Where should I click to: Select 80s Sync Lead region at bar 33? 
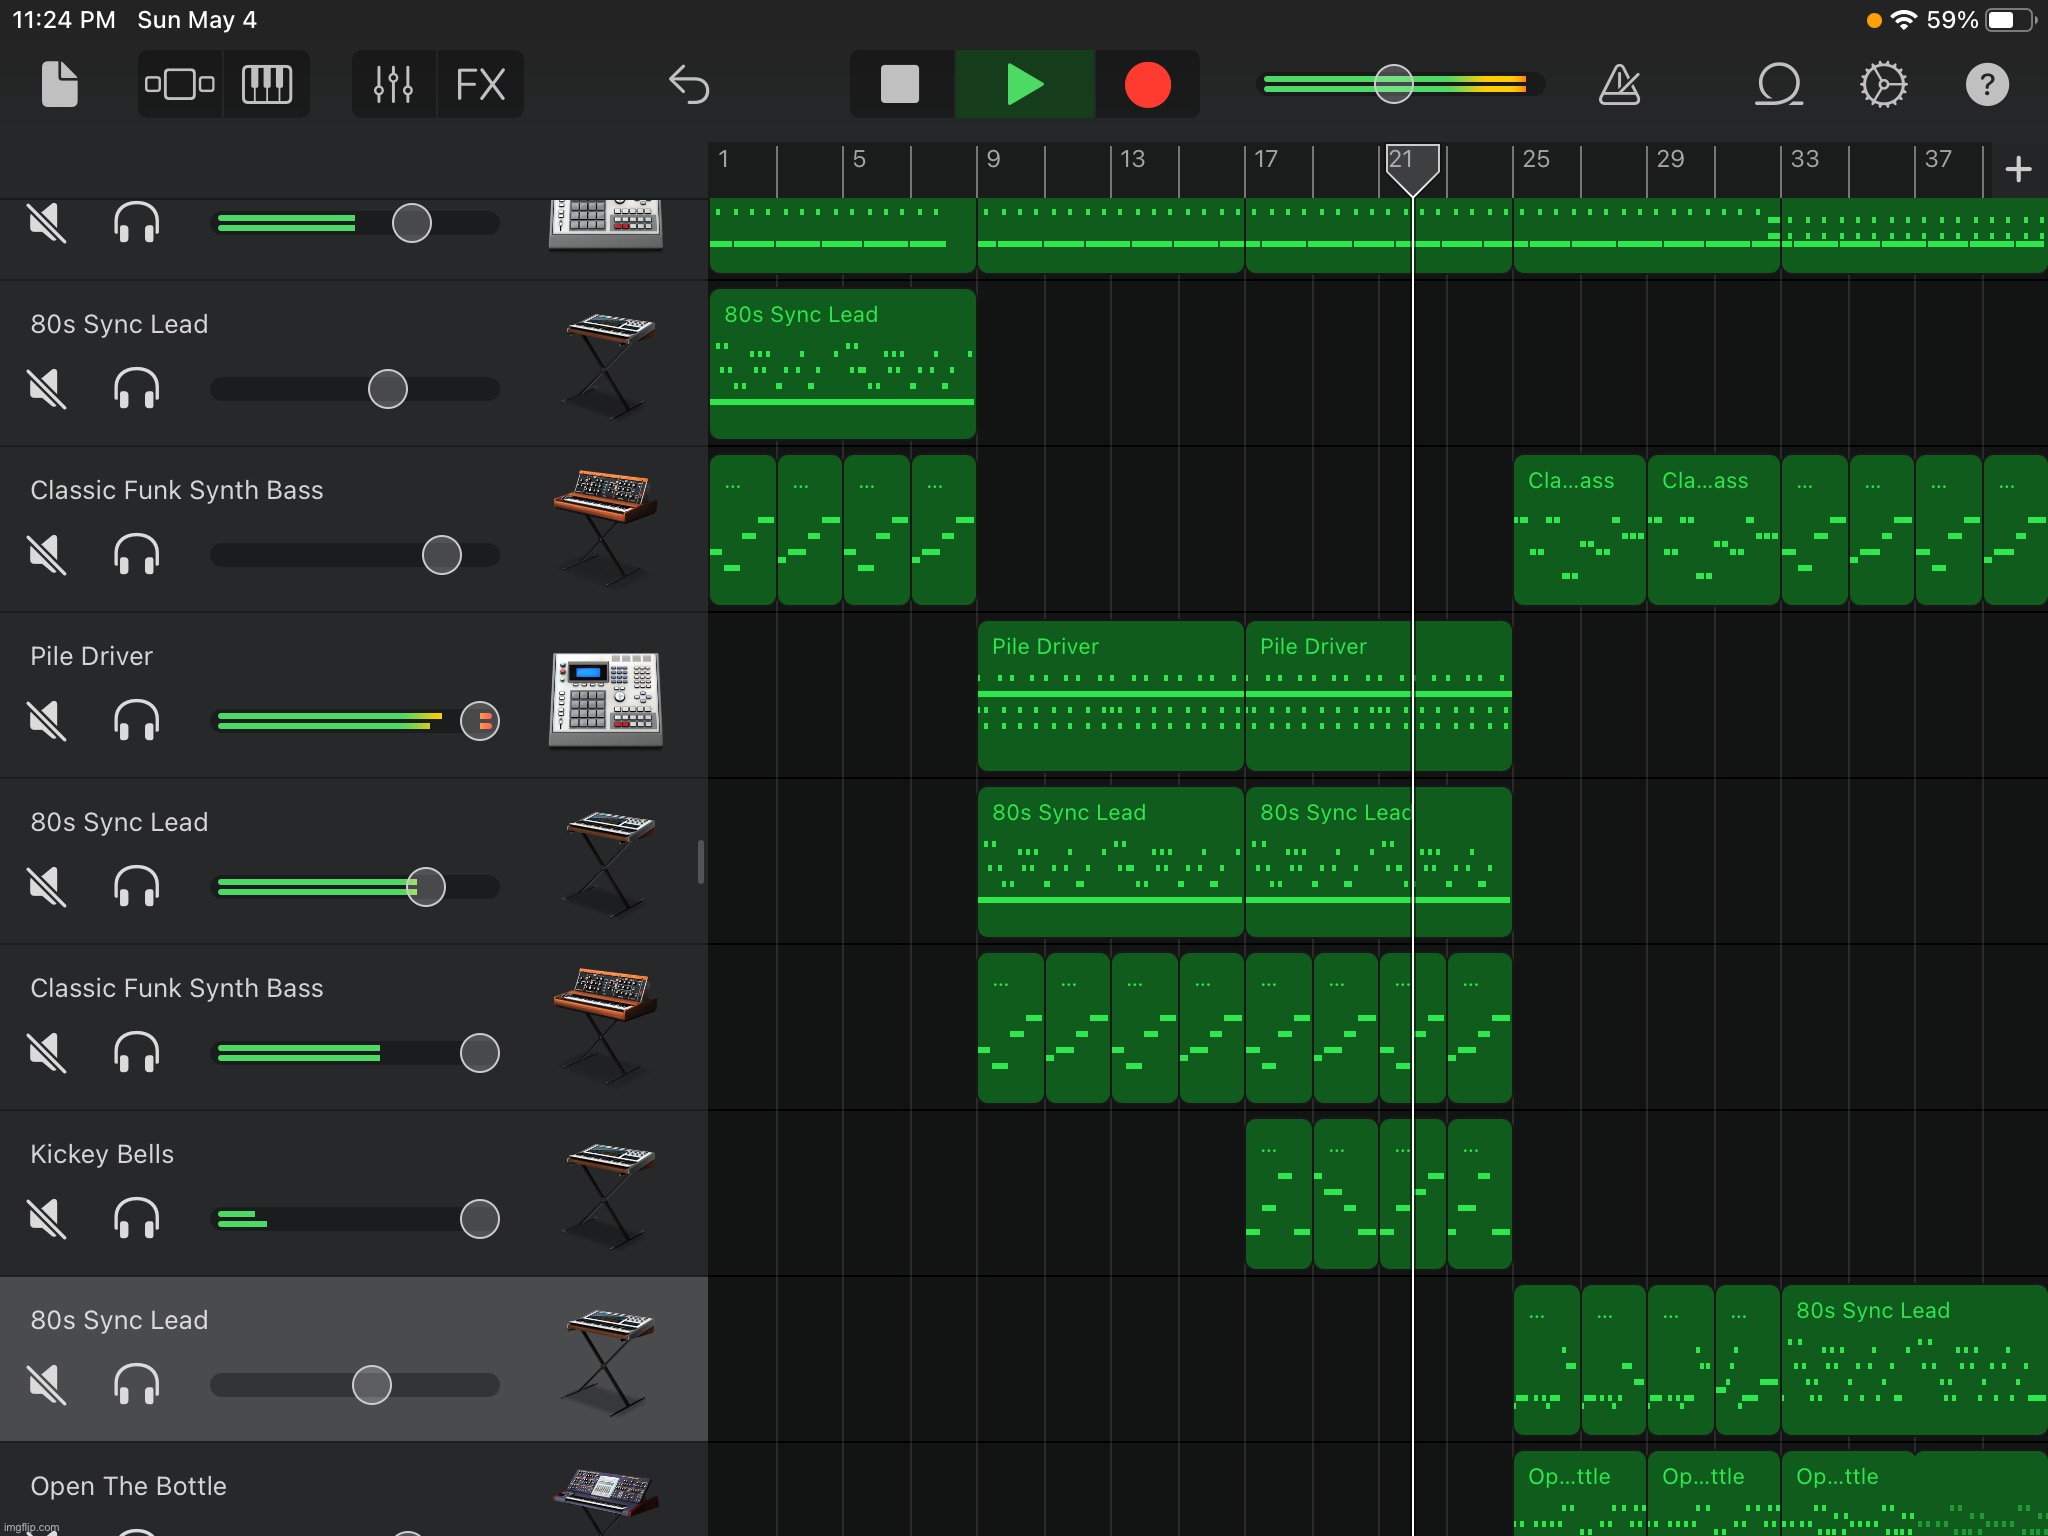click(x=1914, y=1360)
